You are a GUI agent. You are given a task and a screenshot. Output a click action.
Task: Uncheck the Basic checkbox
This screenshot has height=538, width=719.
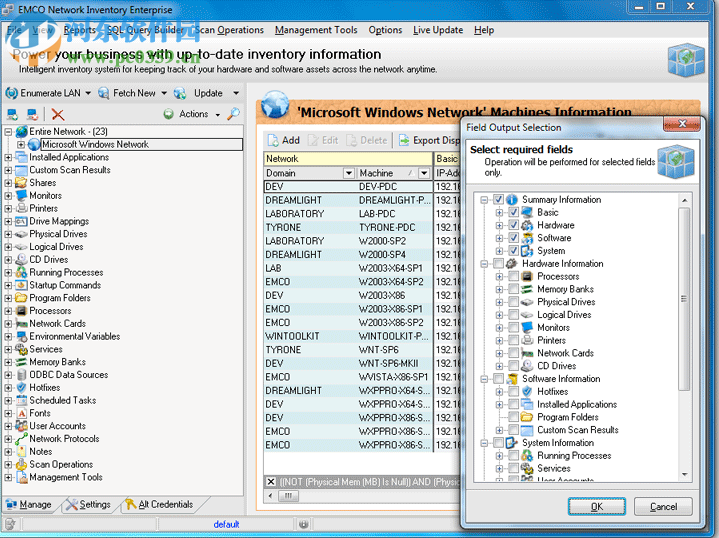[514, 212]
